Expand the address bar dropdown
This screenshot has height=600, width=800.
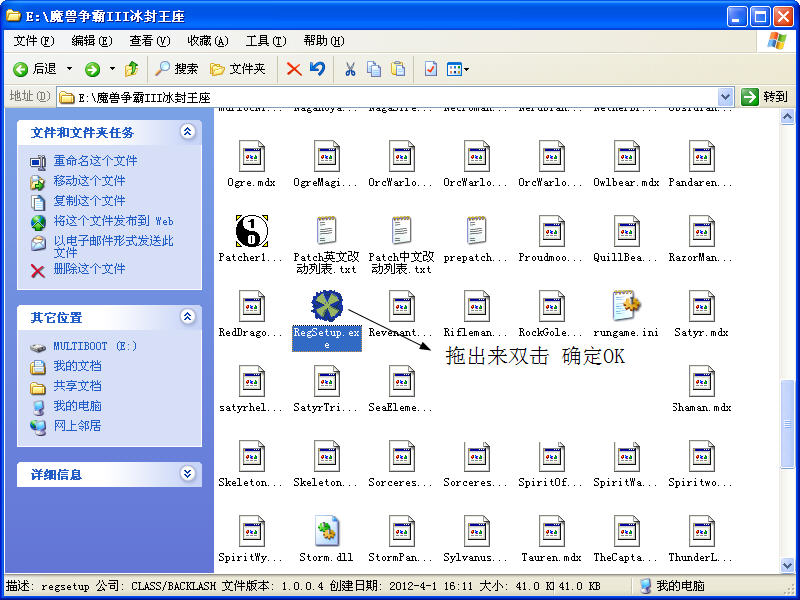[725, 97]
